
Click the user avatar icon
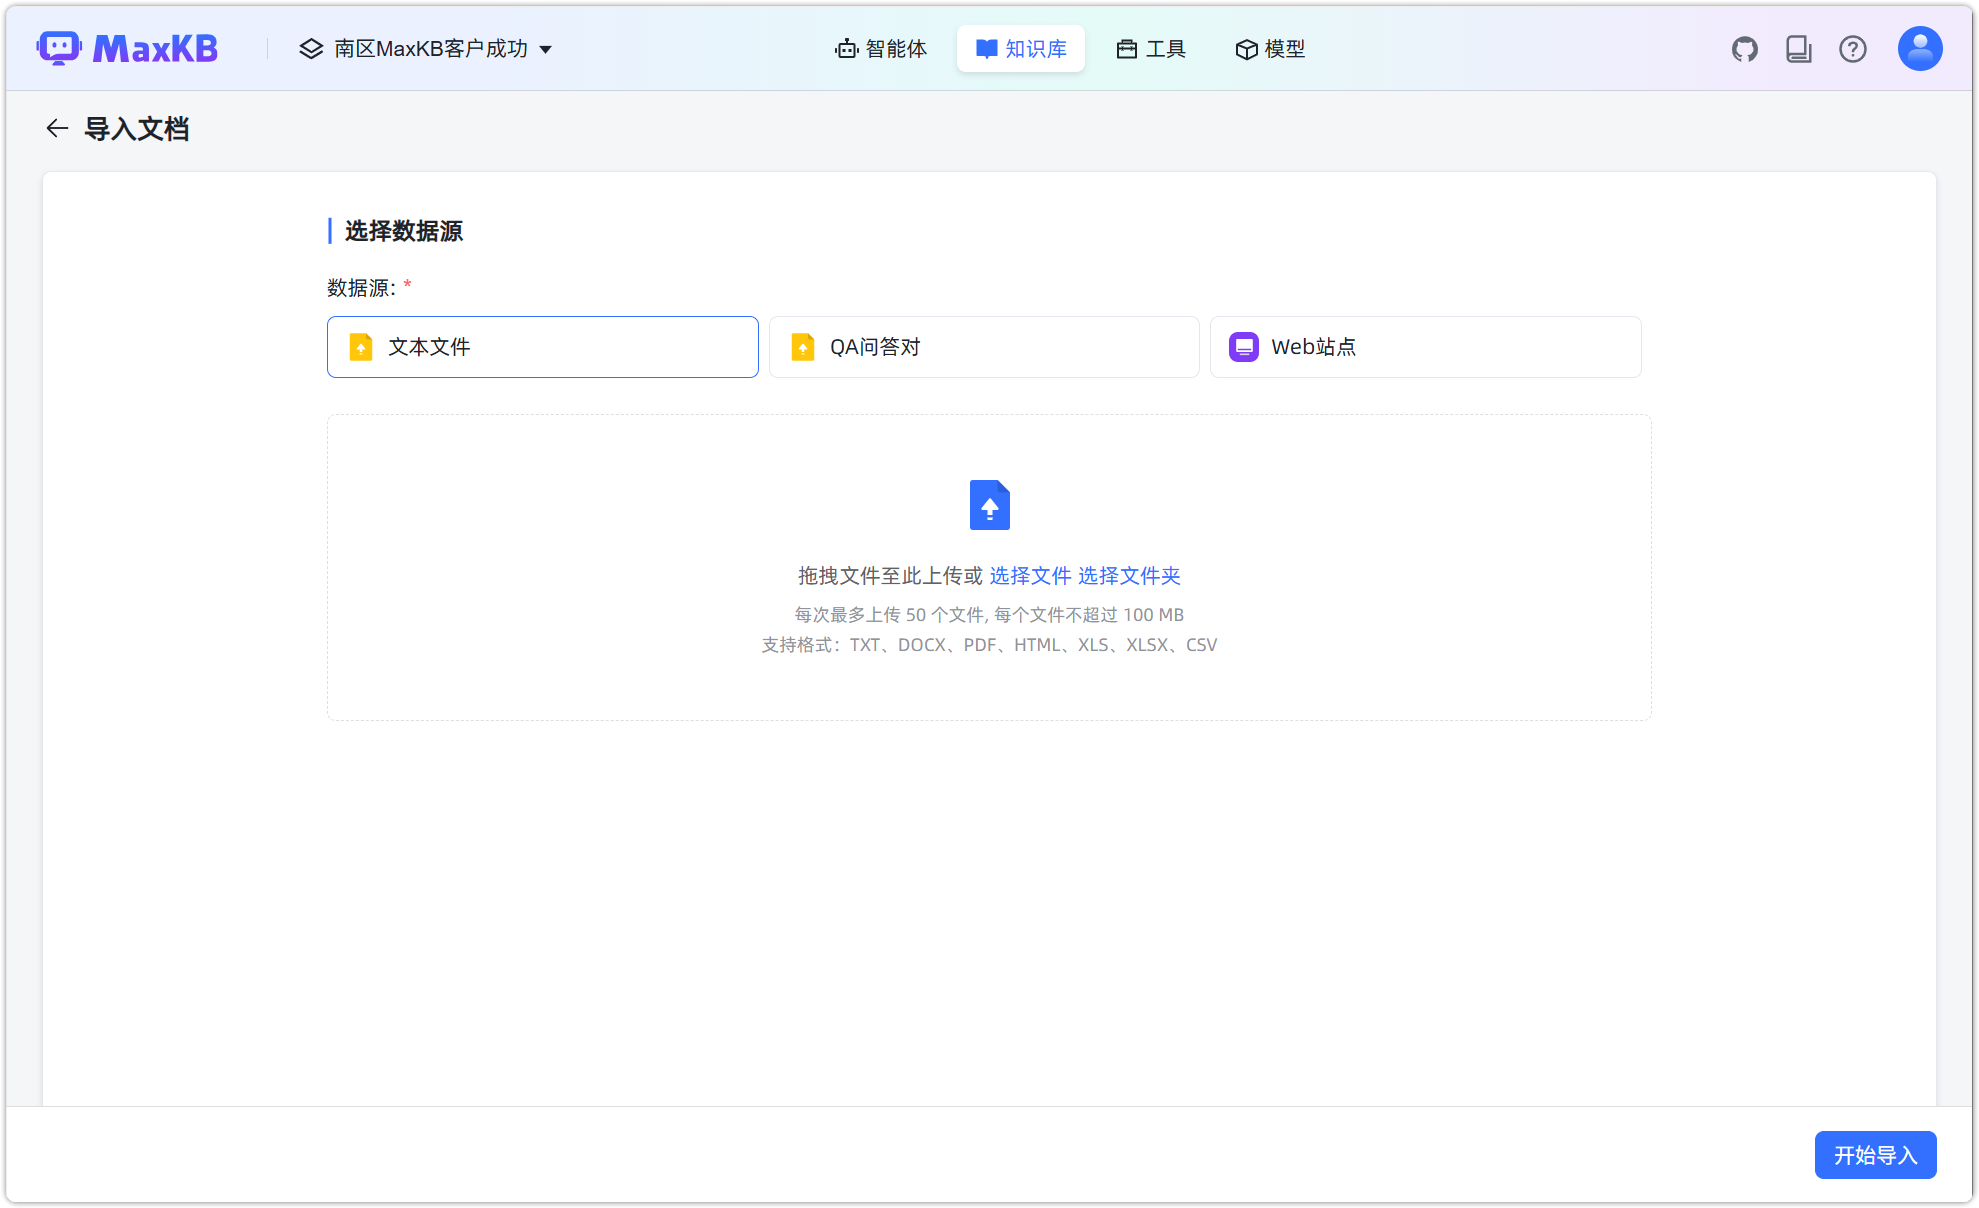[x=1918, y=47]
